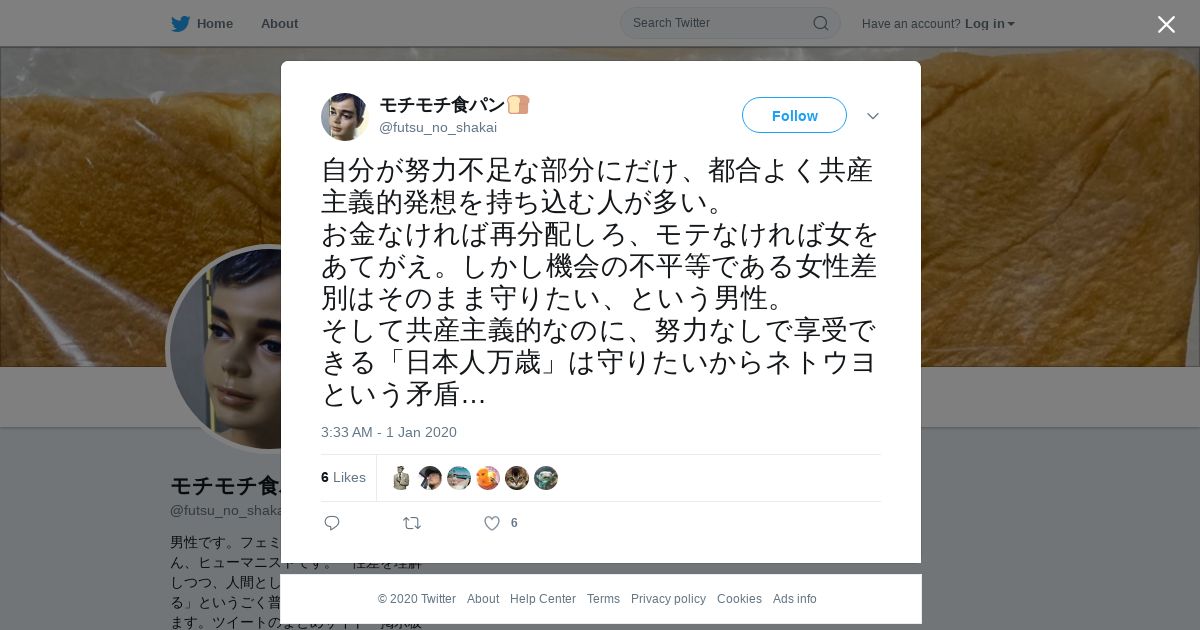Open the tweet author's avatar
Viewport: 1200px width, 630px height.
pos(345,117)
